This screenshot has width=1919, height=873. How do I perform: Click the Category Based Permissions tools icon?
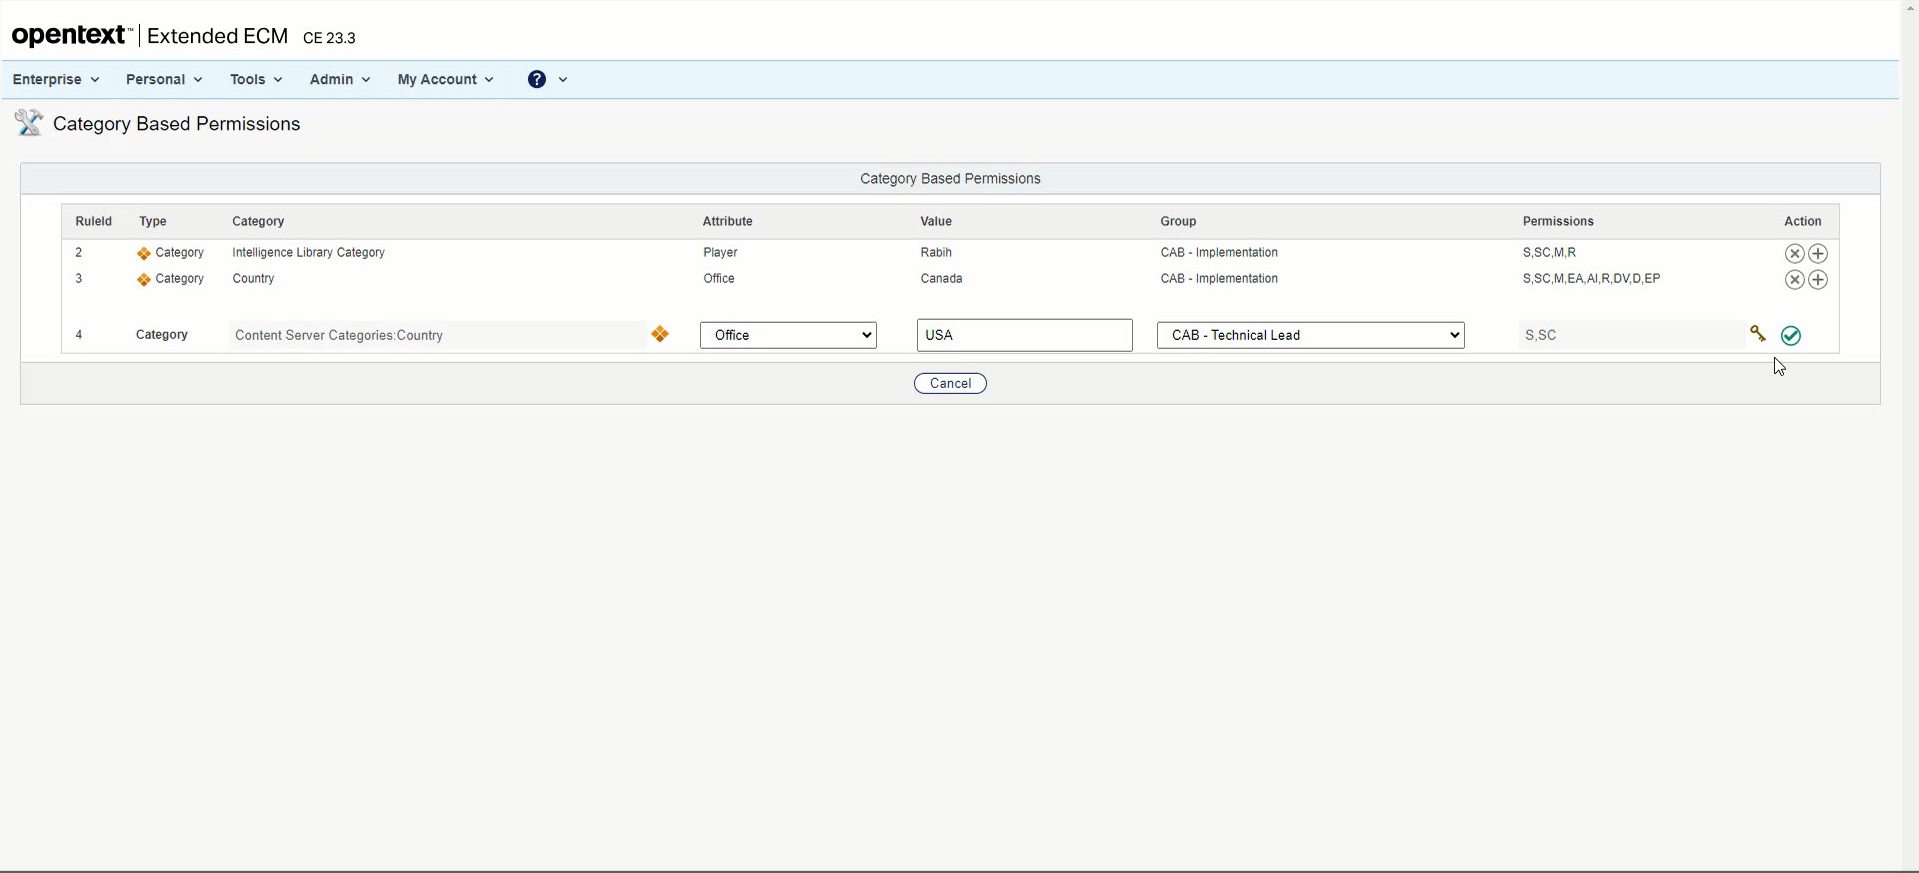point(28,123)
